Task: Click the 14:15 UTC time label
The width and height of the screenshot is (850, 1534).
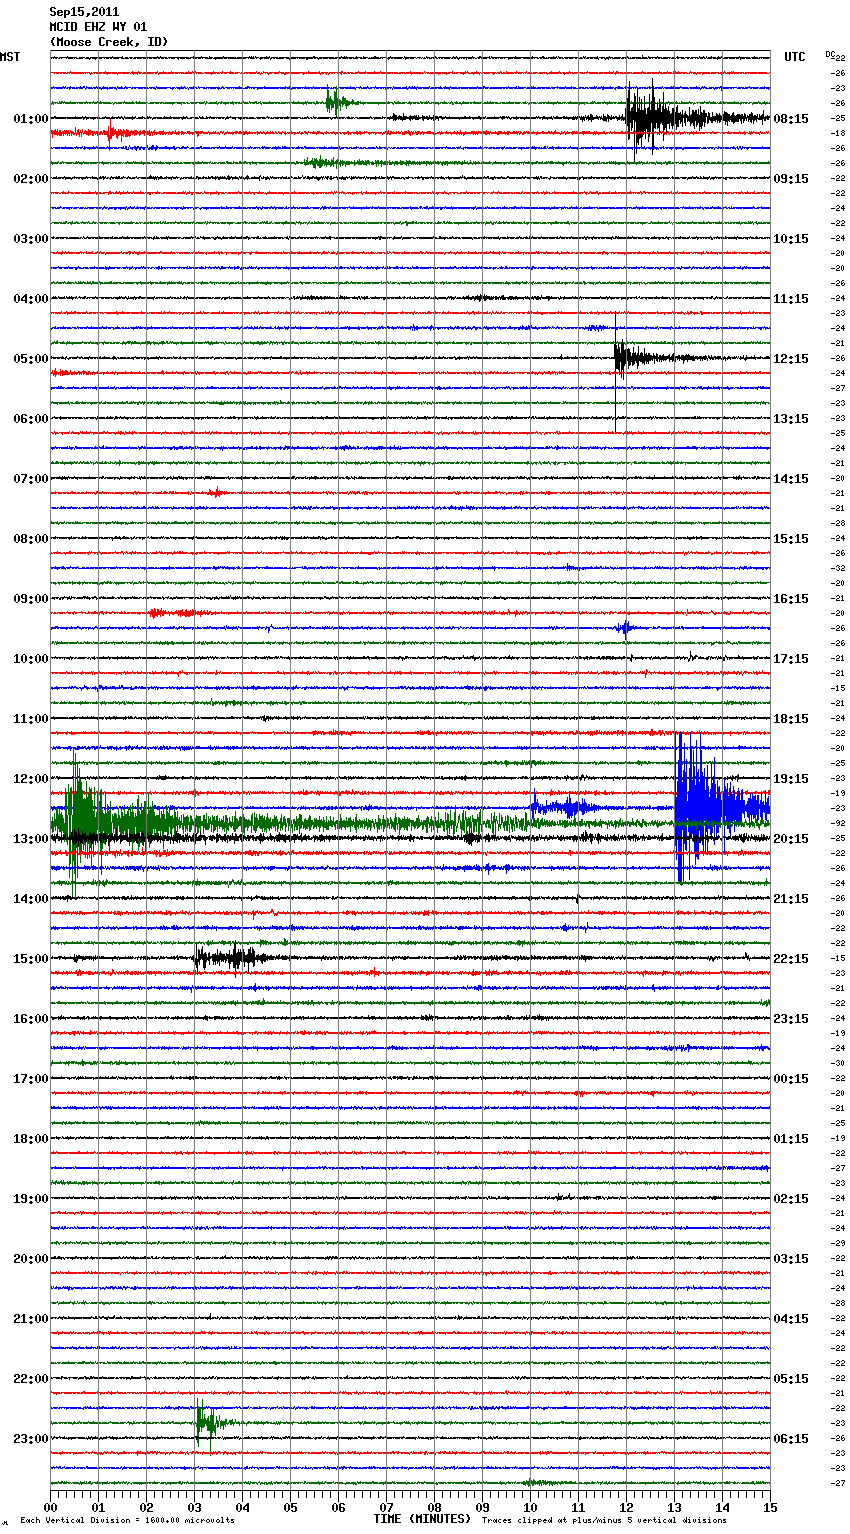Action: 791,479
